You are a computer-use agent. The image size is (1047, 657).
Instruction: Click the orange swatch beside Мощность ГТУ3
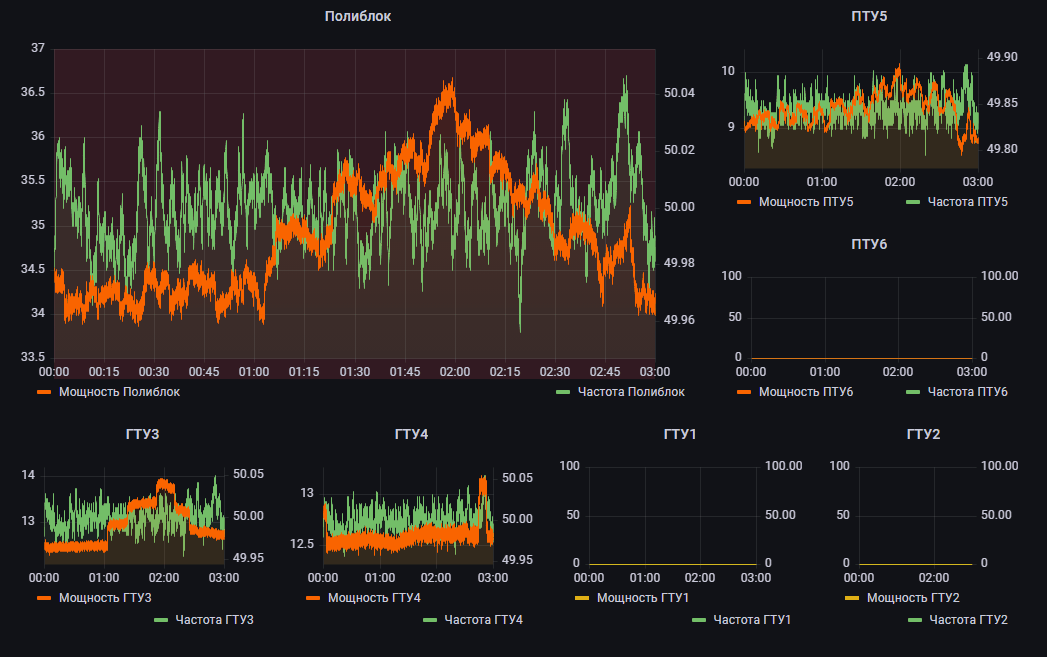click(x=44, y=598)
